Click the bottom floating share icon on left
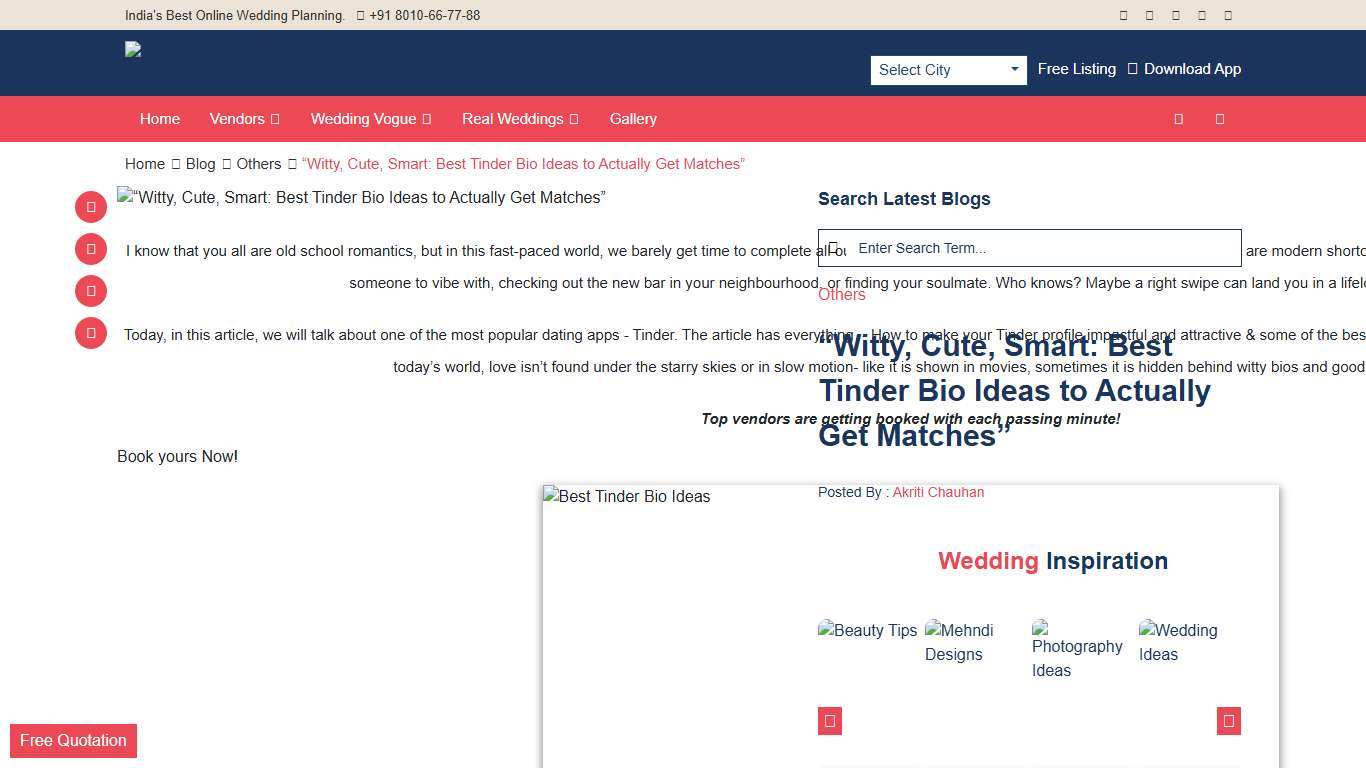1366x768 pixels. tap(90, 333)
